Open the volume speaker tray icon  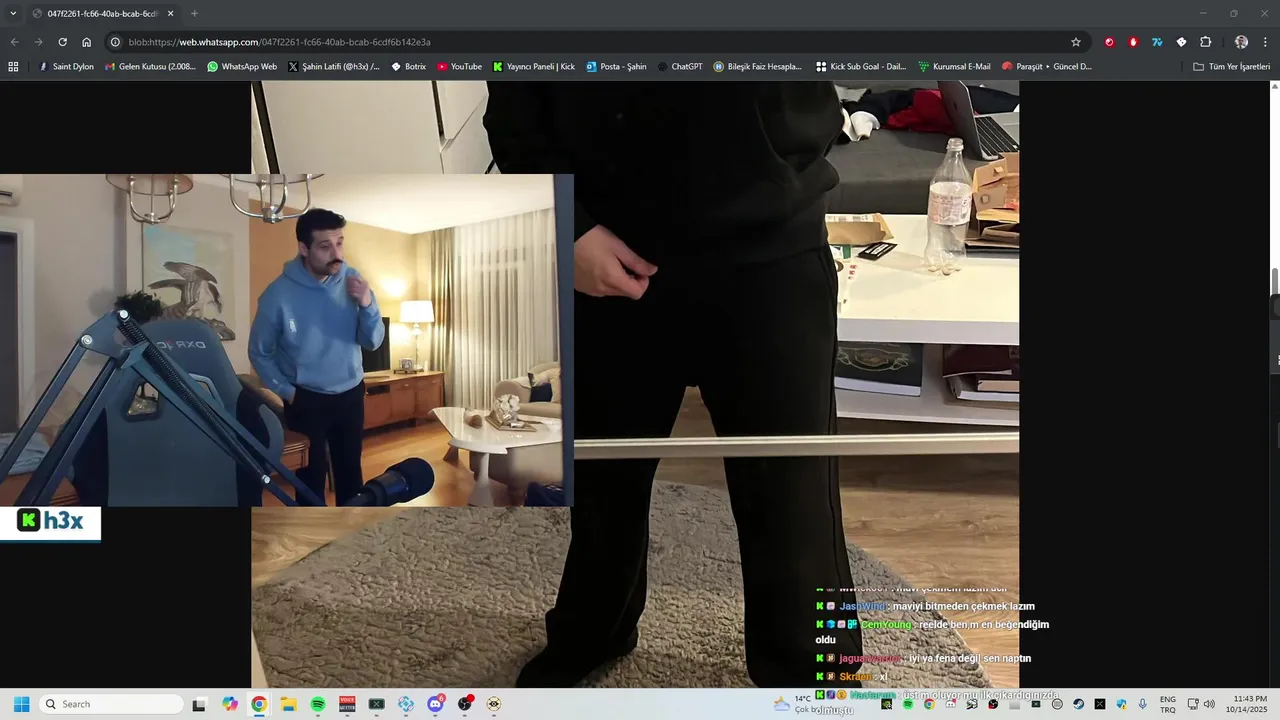click(1209, 704)
